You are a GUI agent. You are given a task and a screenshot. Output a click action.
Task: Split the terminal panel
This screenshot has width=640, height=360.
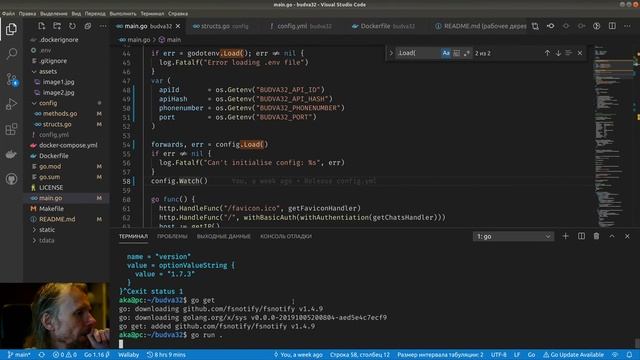click(x=581, y=236)
